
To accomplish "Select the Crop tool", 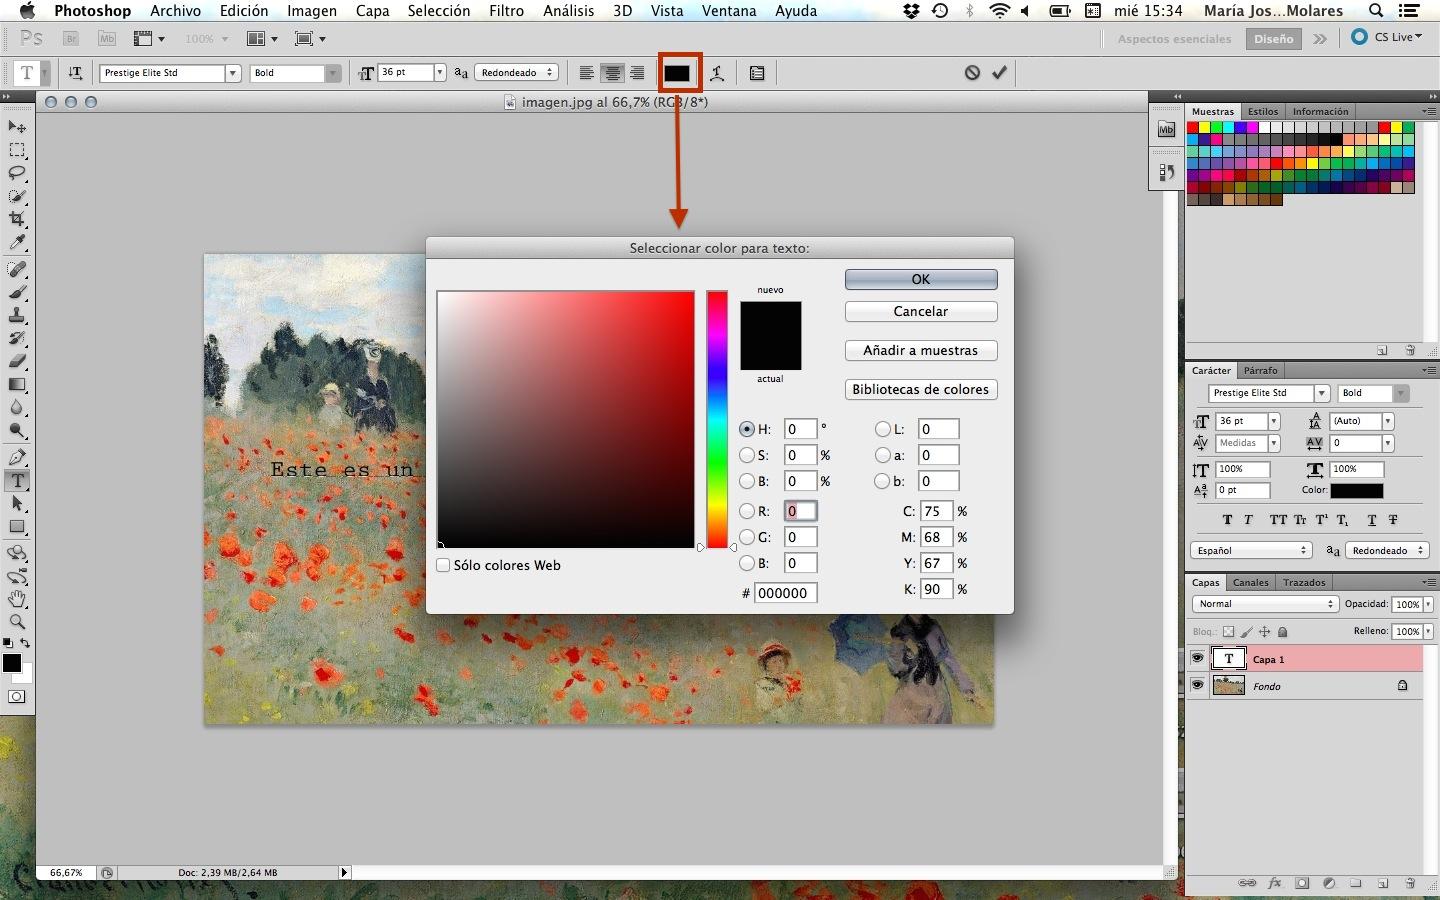I will (x=17, y=219).
